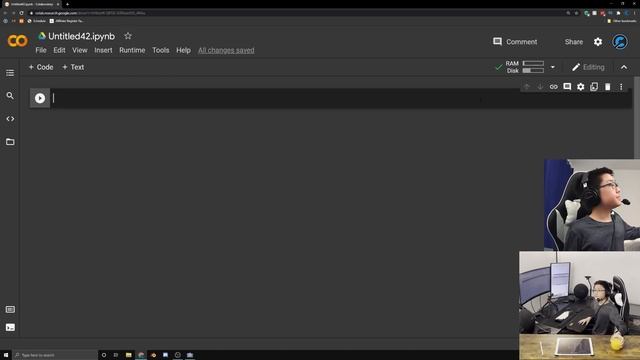The width and height of the screenshot is (640, 360).
Task: Open the code snippets panel
Action: (10, 119)
